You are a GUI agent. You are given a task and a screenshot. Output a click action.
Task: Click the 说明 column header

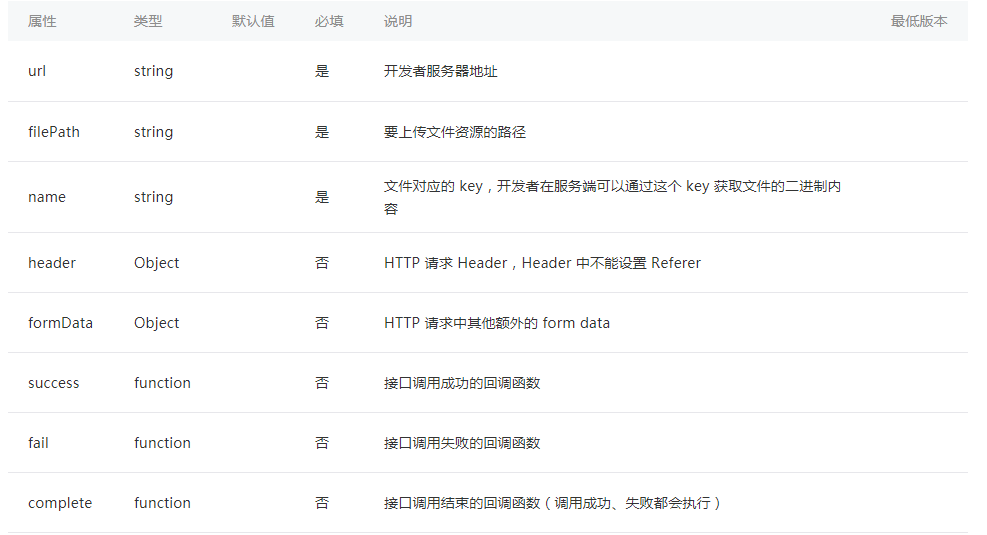[x=398, y=21]
